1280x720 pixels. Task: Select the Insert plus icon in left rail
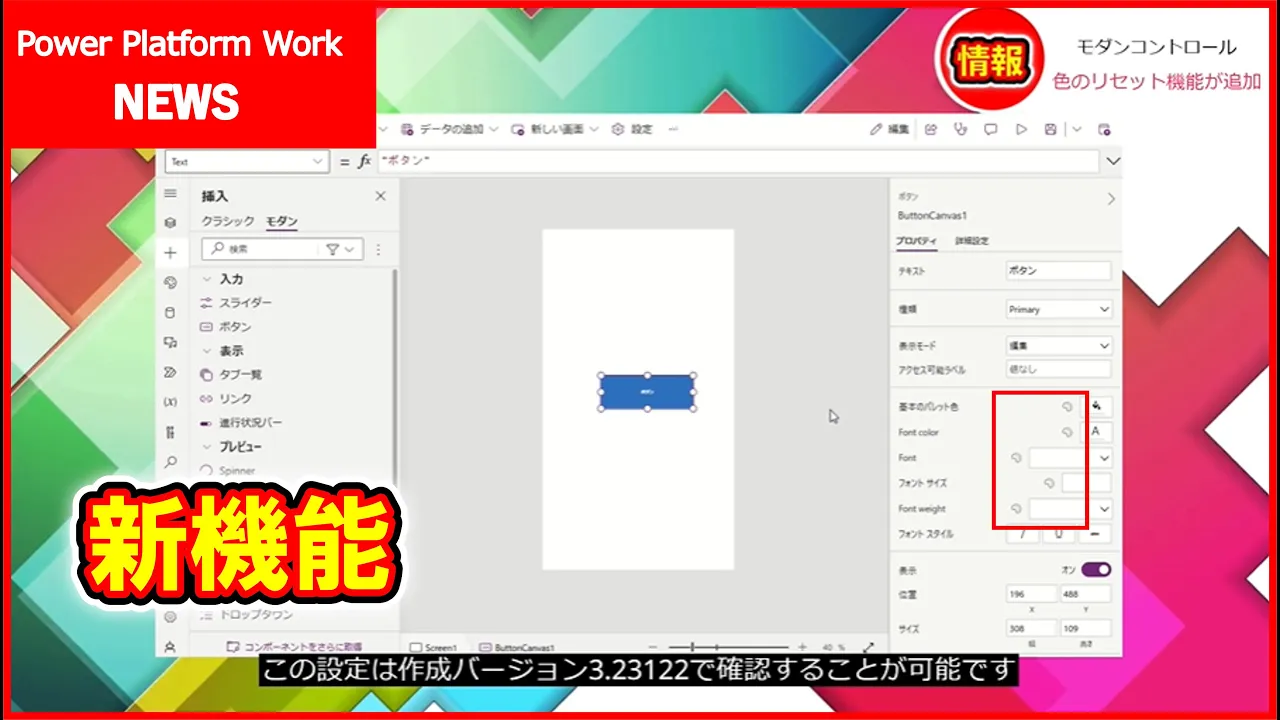coord(170,253)
